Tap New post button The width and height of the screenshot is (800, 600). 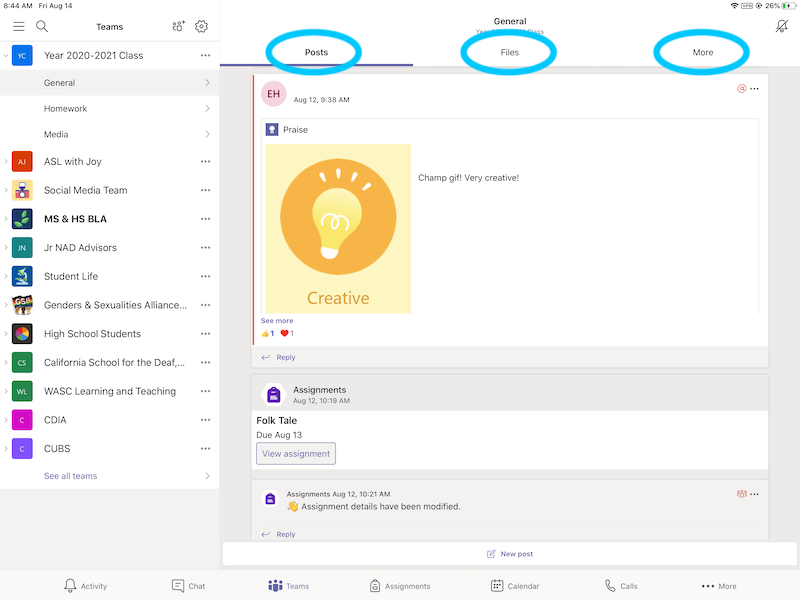tap(510, 554)
